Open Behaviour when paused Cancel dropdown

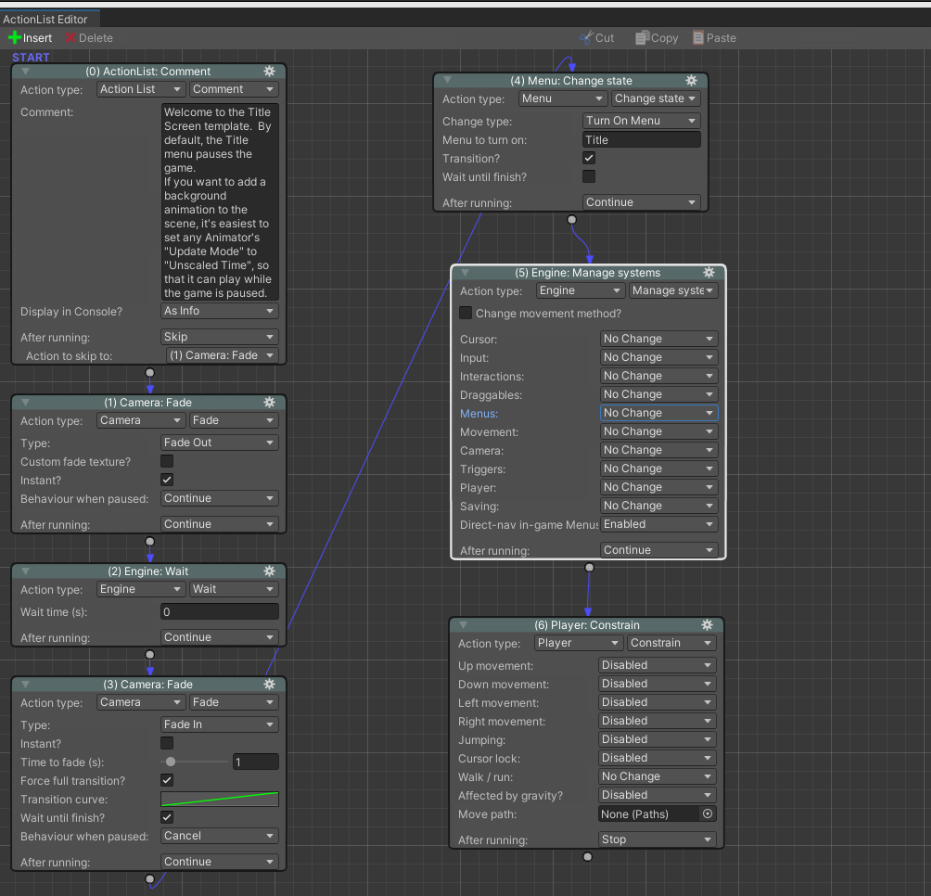click(219, 836)
